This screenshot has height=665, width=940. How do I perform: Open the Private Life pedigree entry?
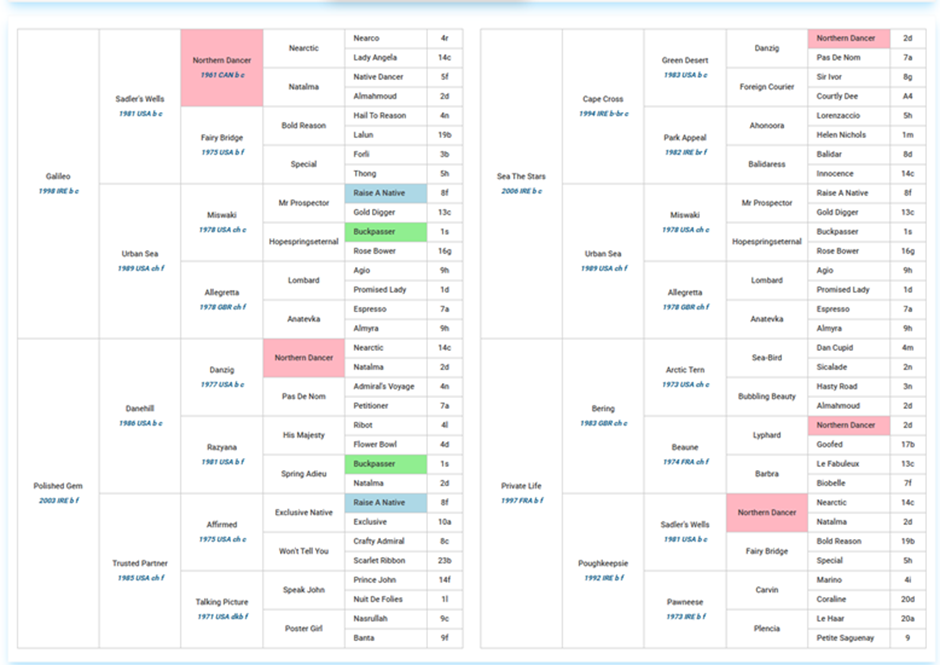[x=521, y=486]
